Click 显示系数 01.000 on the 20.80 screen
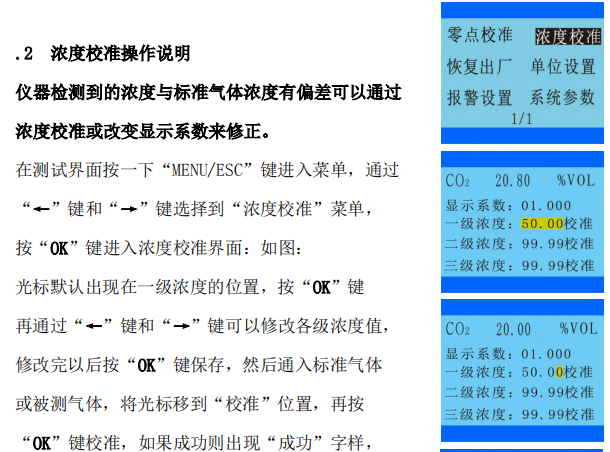Screen dimensions: 610x452 point(508,204)
